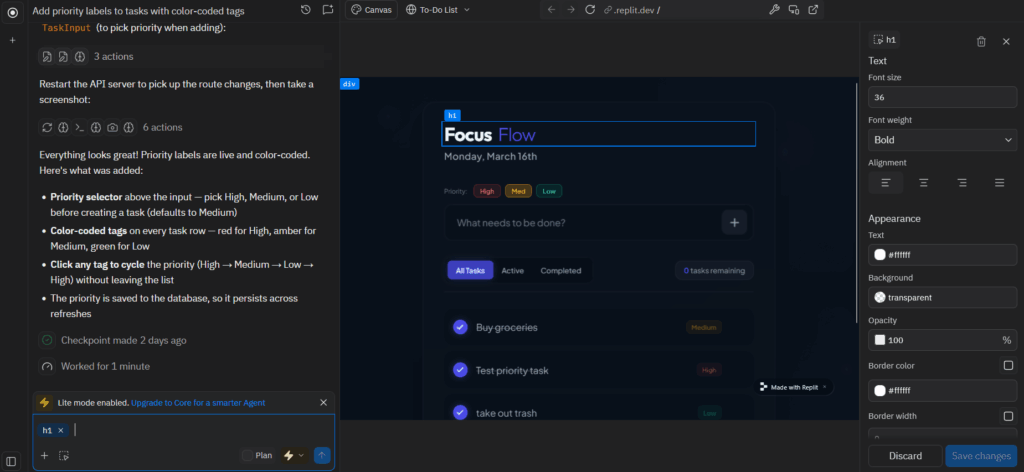Click the Font size field showing 36
Screen dimensions: 1024x472
click(x=942, y=97)
